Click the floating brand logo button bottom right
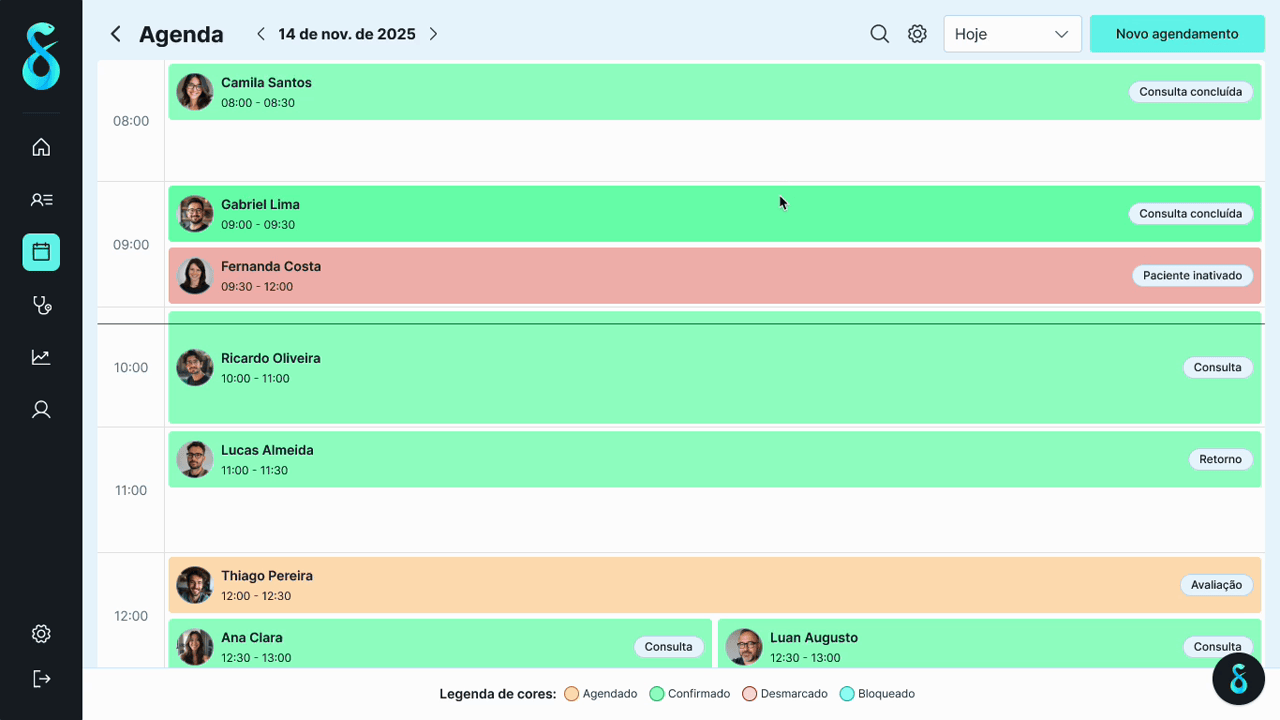 coord(1238,678)
